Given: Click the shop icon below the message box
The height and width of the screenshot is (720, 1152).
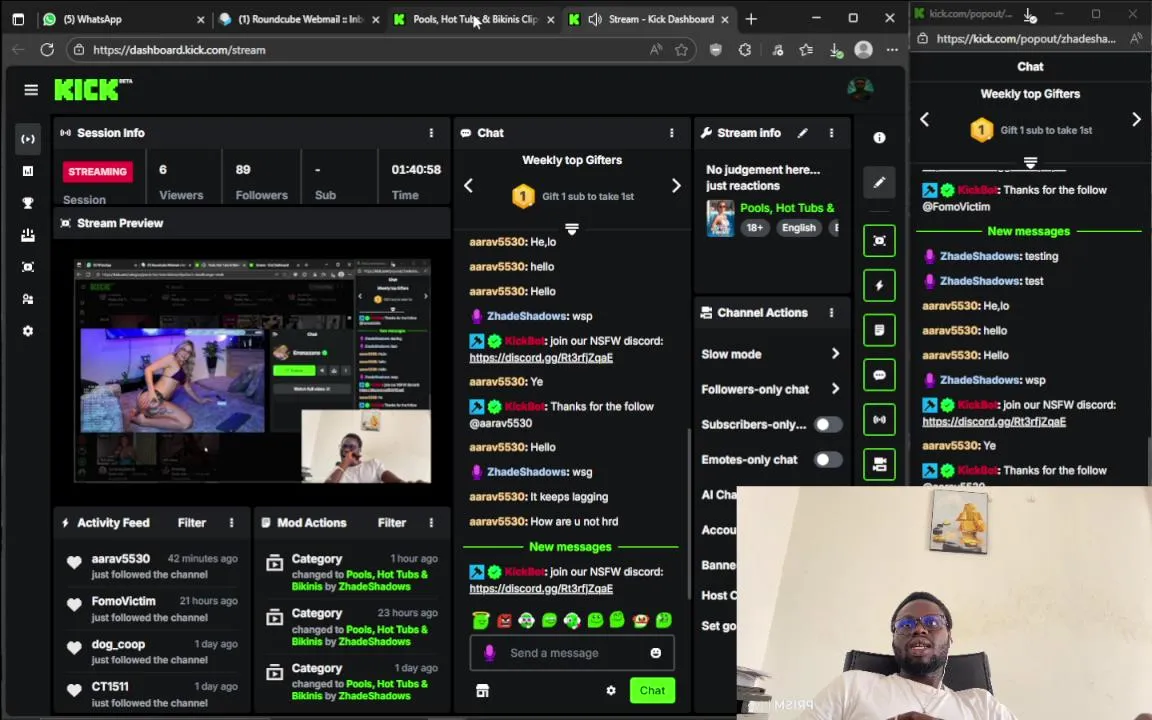Looking at the screenshot, I should tap(483, 691).
